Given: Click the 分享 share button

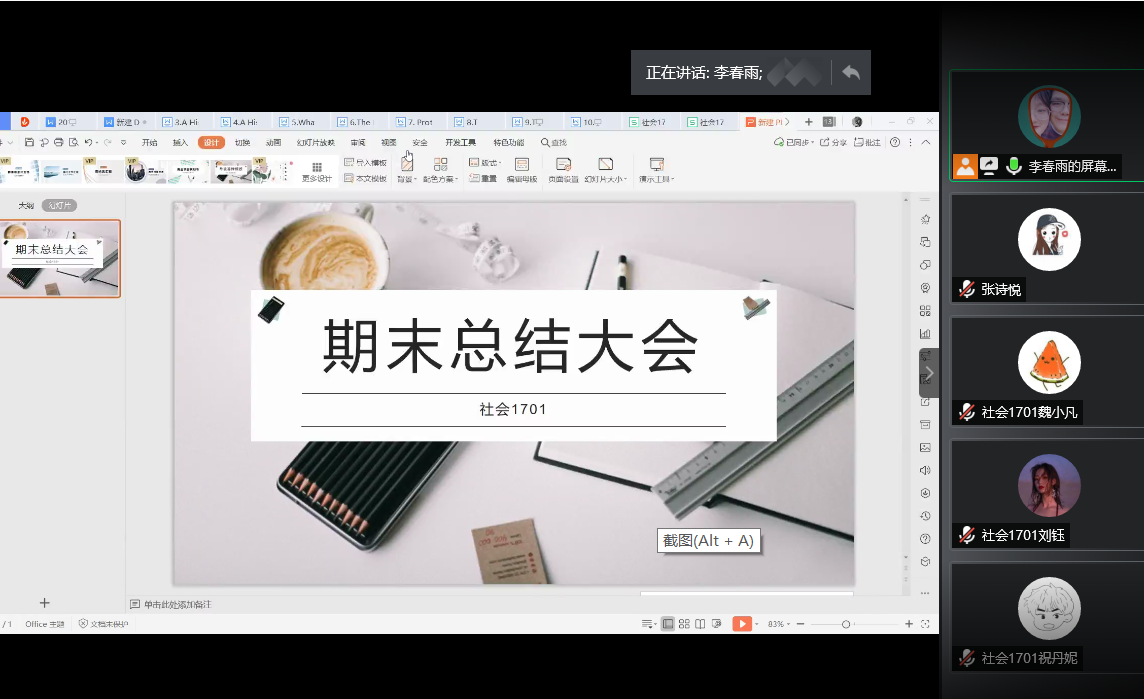Looking at the screenshot, I should coord(833,142).
